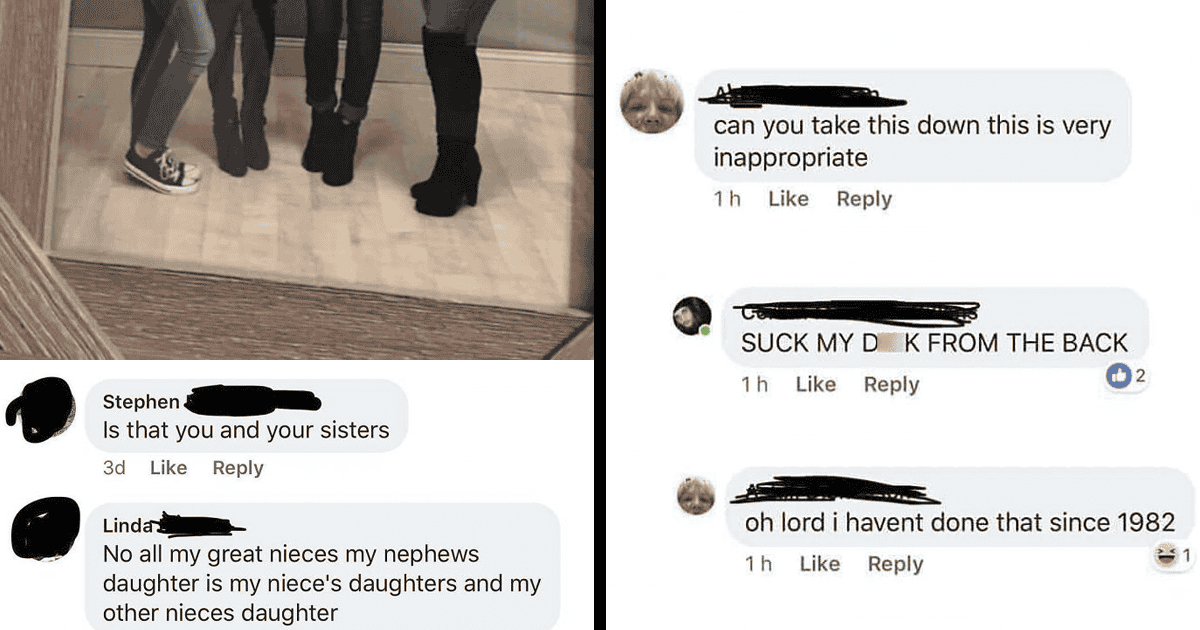Click the 1h timestamp under 'since 1982'
Image resolution: width=1200 pixels, height=630 pixels.
758,564
